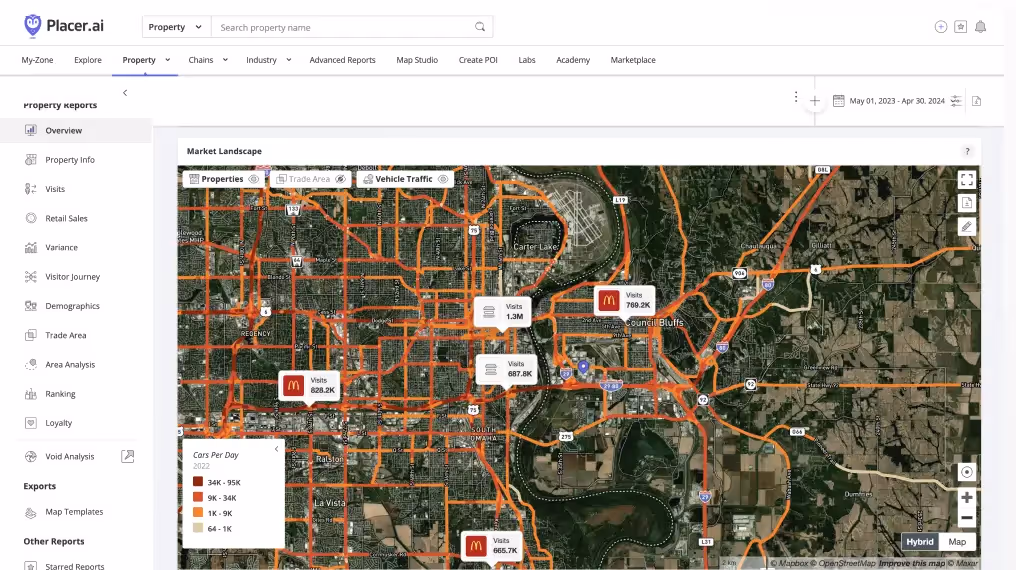Viewport: 1016px width, 570px height.
Task: Collapse the left sidebar arrow
Action: pyautogui.click(x=125, y=93)
